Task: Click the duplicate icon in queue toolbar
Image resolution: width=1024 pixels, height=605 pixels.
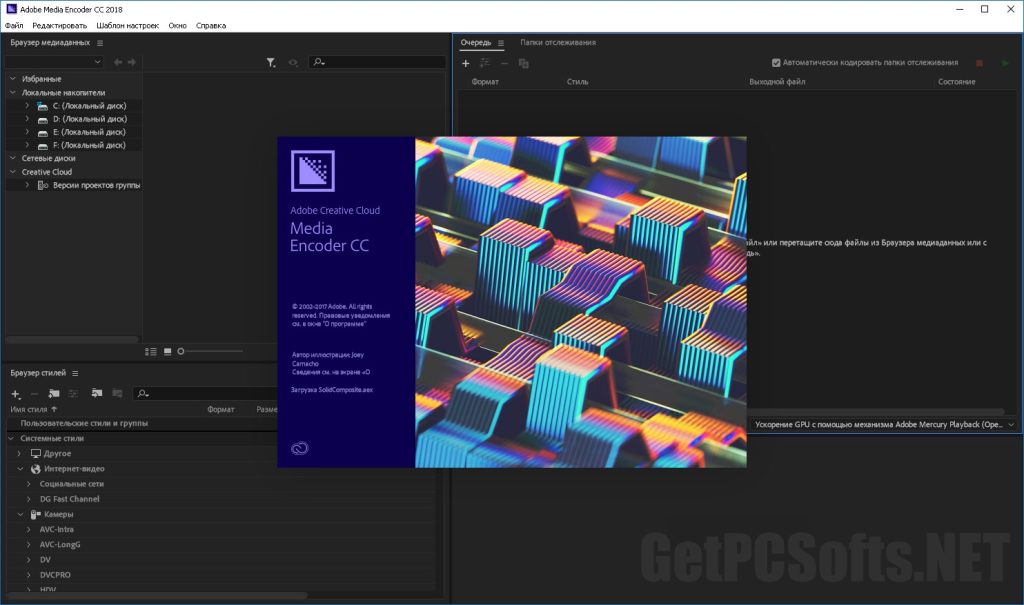Action: [523, 63]
